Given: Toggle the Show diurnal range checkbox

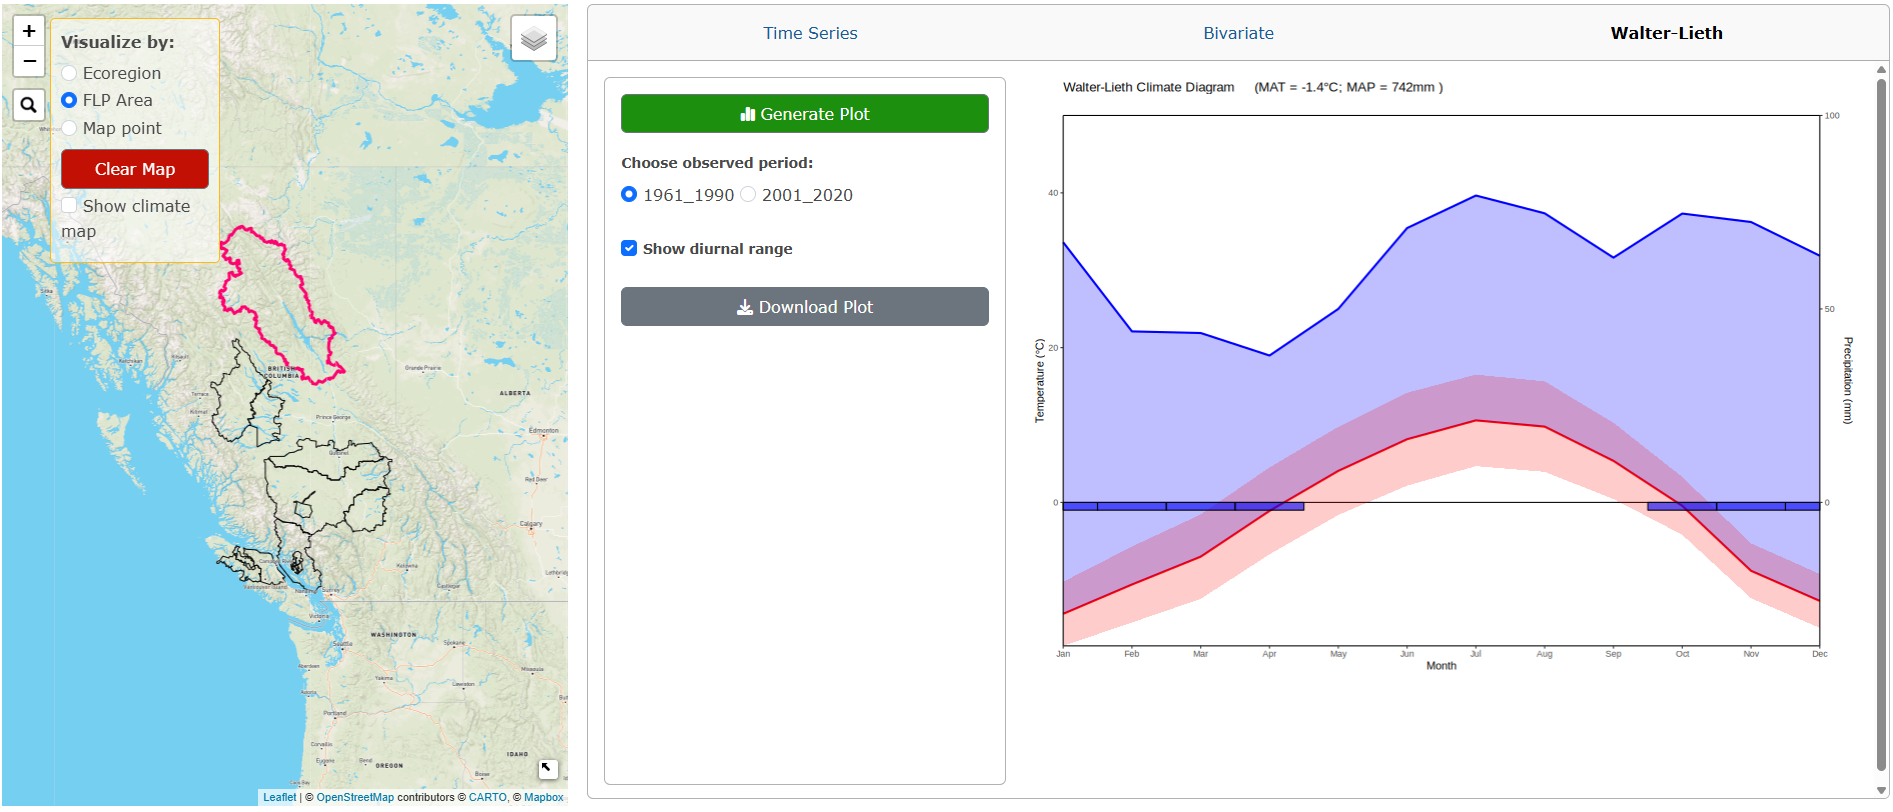Looking at the screenshot, I should click(x=629, y=248).
